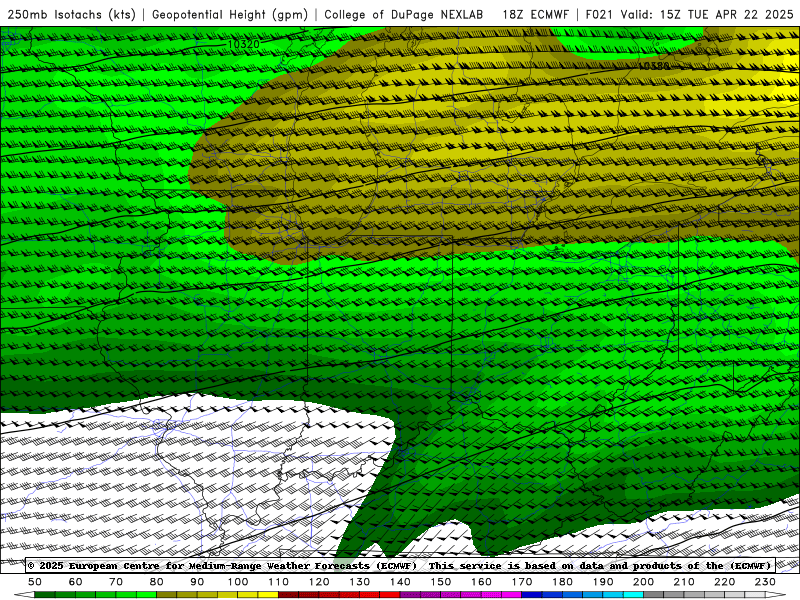The height and width of the screenshot is (600, 800).
Task: Click the 'Valid: 15Z TUE APR 22 2025' text
Action: click(707, 14)
